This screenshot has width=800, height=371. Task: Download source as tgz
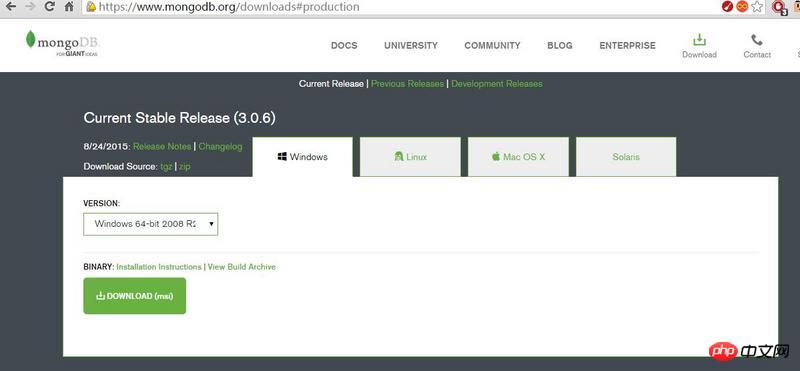[166, 166]
